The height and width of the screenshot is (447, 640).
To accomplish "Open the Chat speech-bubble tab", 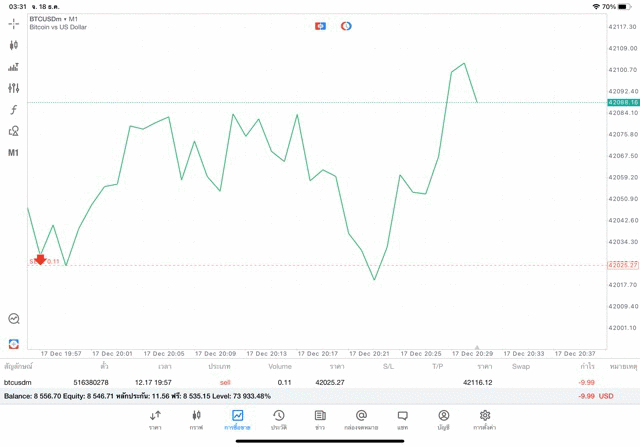I will tap(402, 419).
